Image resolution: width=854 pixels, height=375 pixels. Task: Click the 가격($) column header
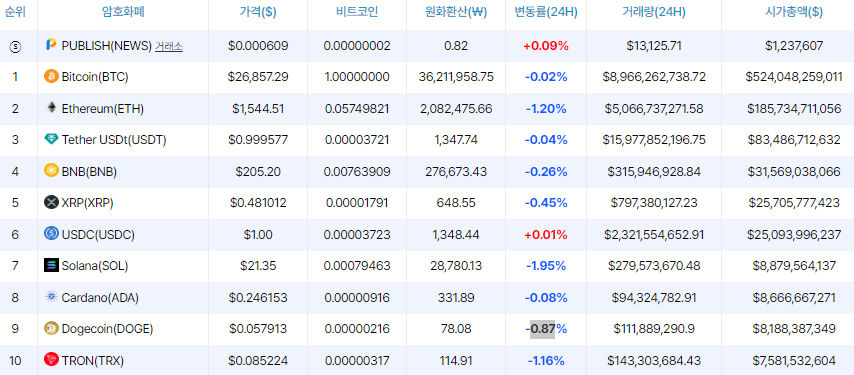(x=258, y=11)
